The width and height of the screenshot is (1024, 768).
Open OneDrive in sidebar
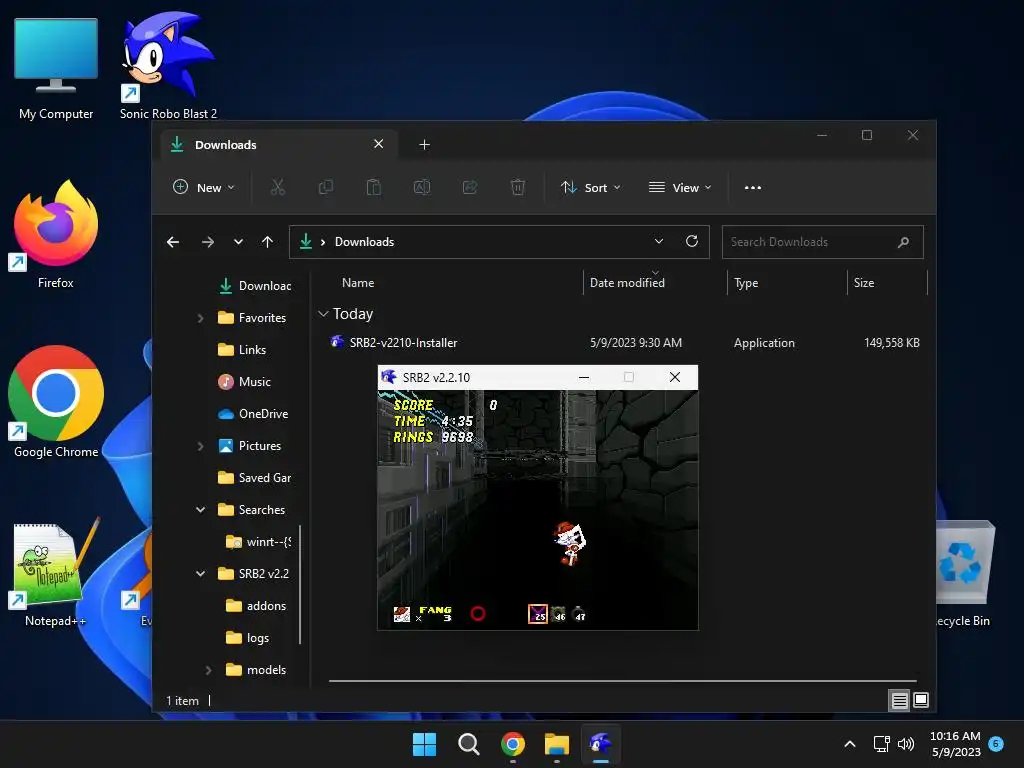tap(253, 414)
